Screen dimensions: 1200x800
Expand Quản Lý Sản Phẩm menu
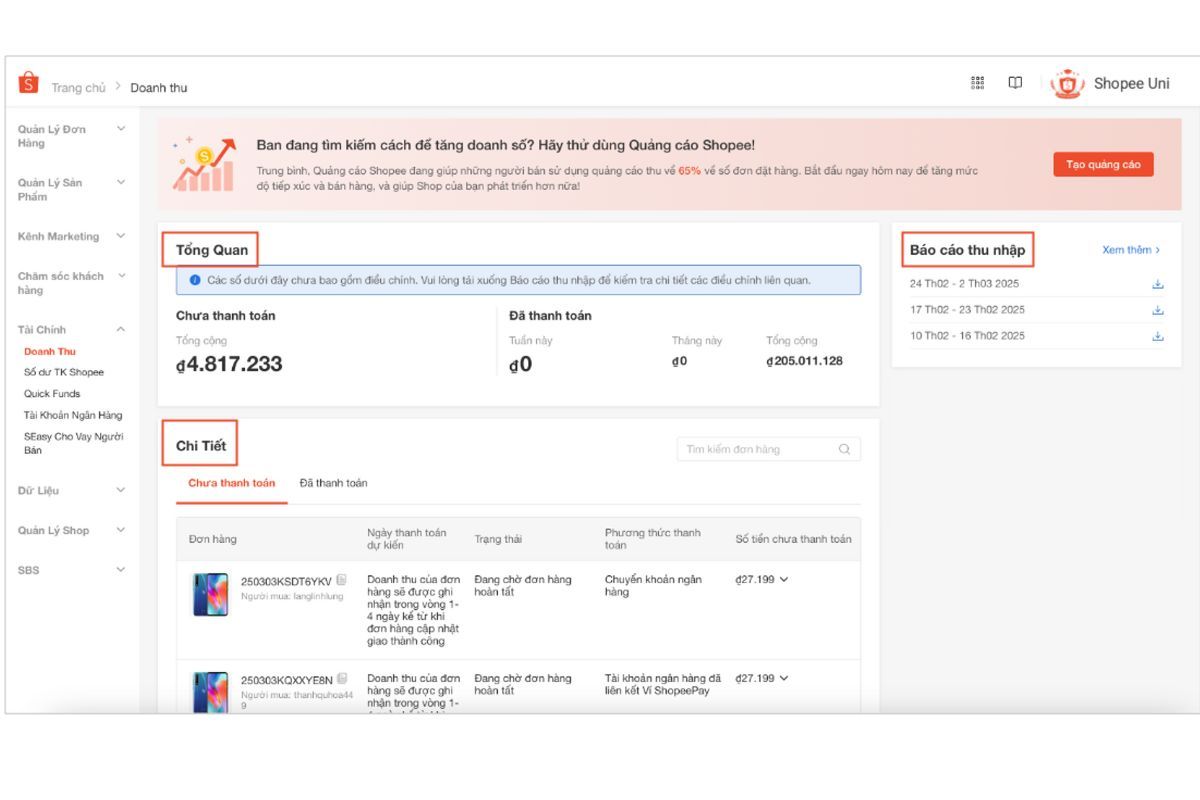(x=121, y=182)
